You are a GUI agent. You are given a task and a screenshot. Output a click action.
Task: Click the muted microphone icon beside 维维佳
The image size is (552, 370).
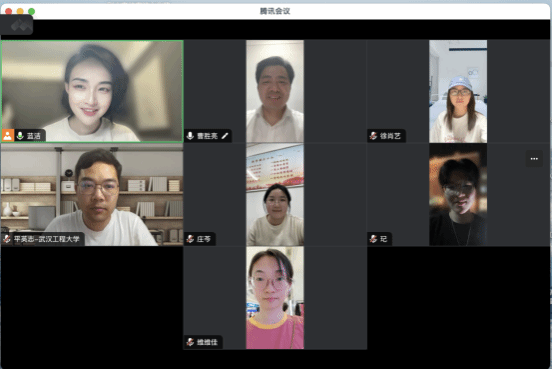[x=190, y=342]
